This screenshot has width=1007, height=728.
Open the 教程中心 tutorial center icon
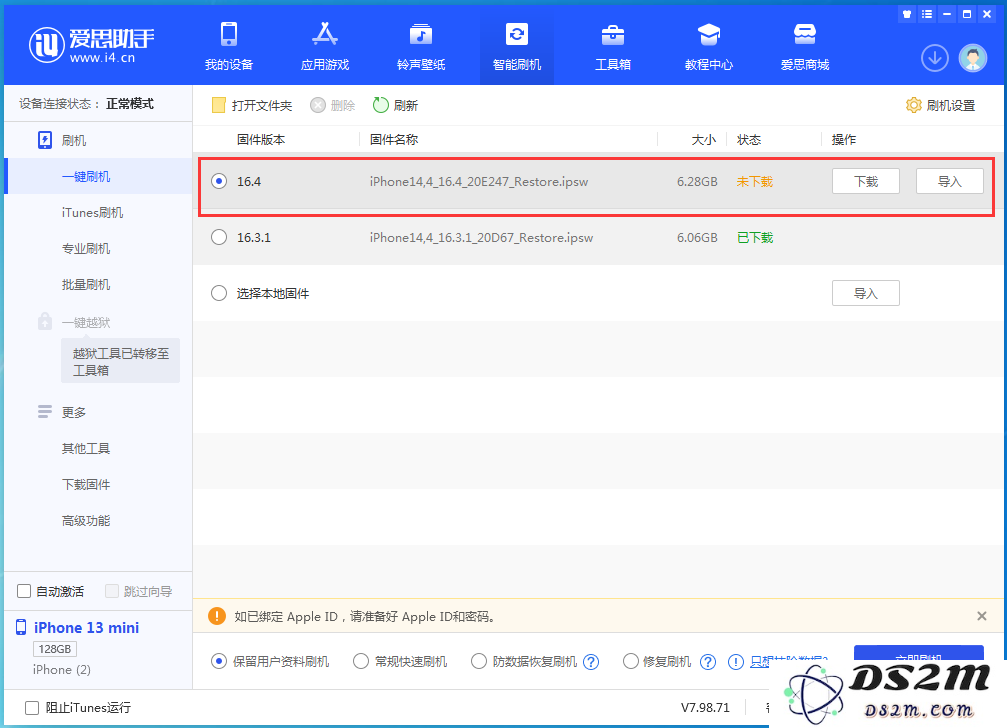click(708, 35)
